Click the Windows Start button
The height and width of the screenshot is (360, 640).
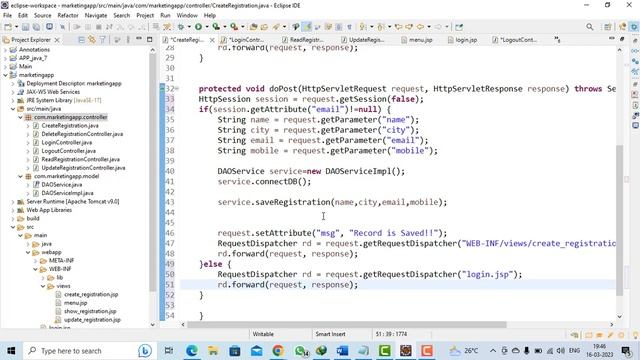[11, 351]
